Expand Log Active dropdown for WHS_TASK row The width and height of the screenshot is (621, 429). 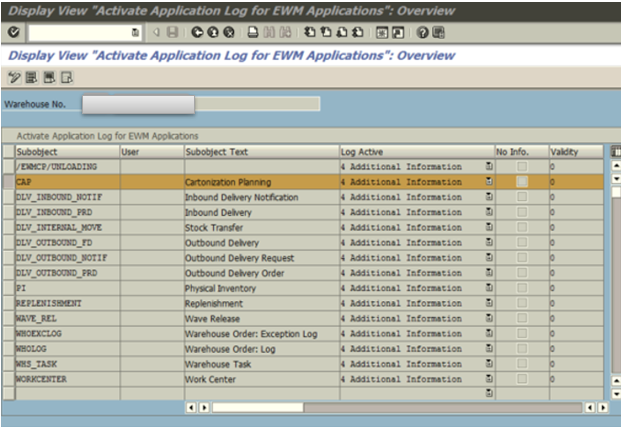489,364
